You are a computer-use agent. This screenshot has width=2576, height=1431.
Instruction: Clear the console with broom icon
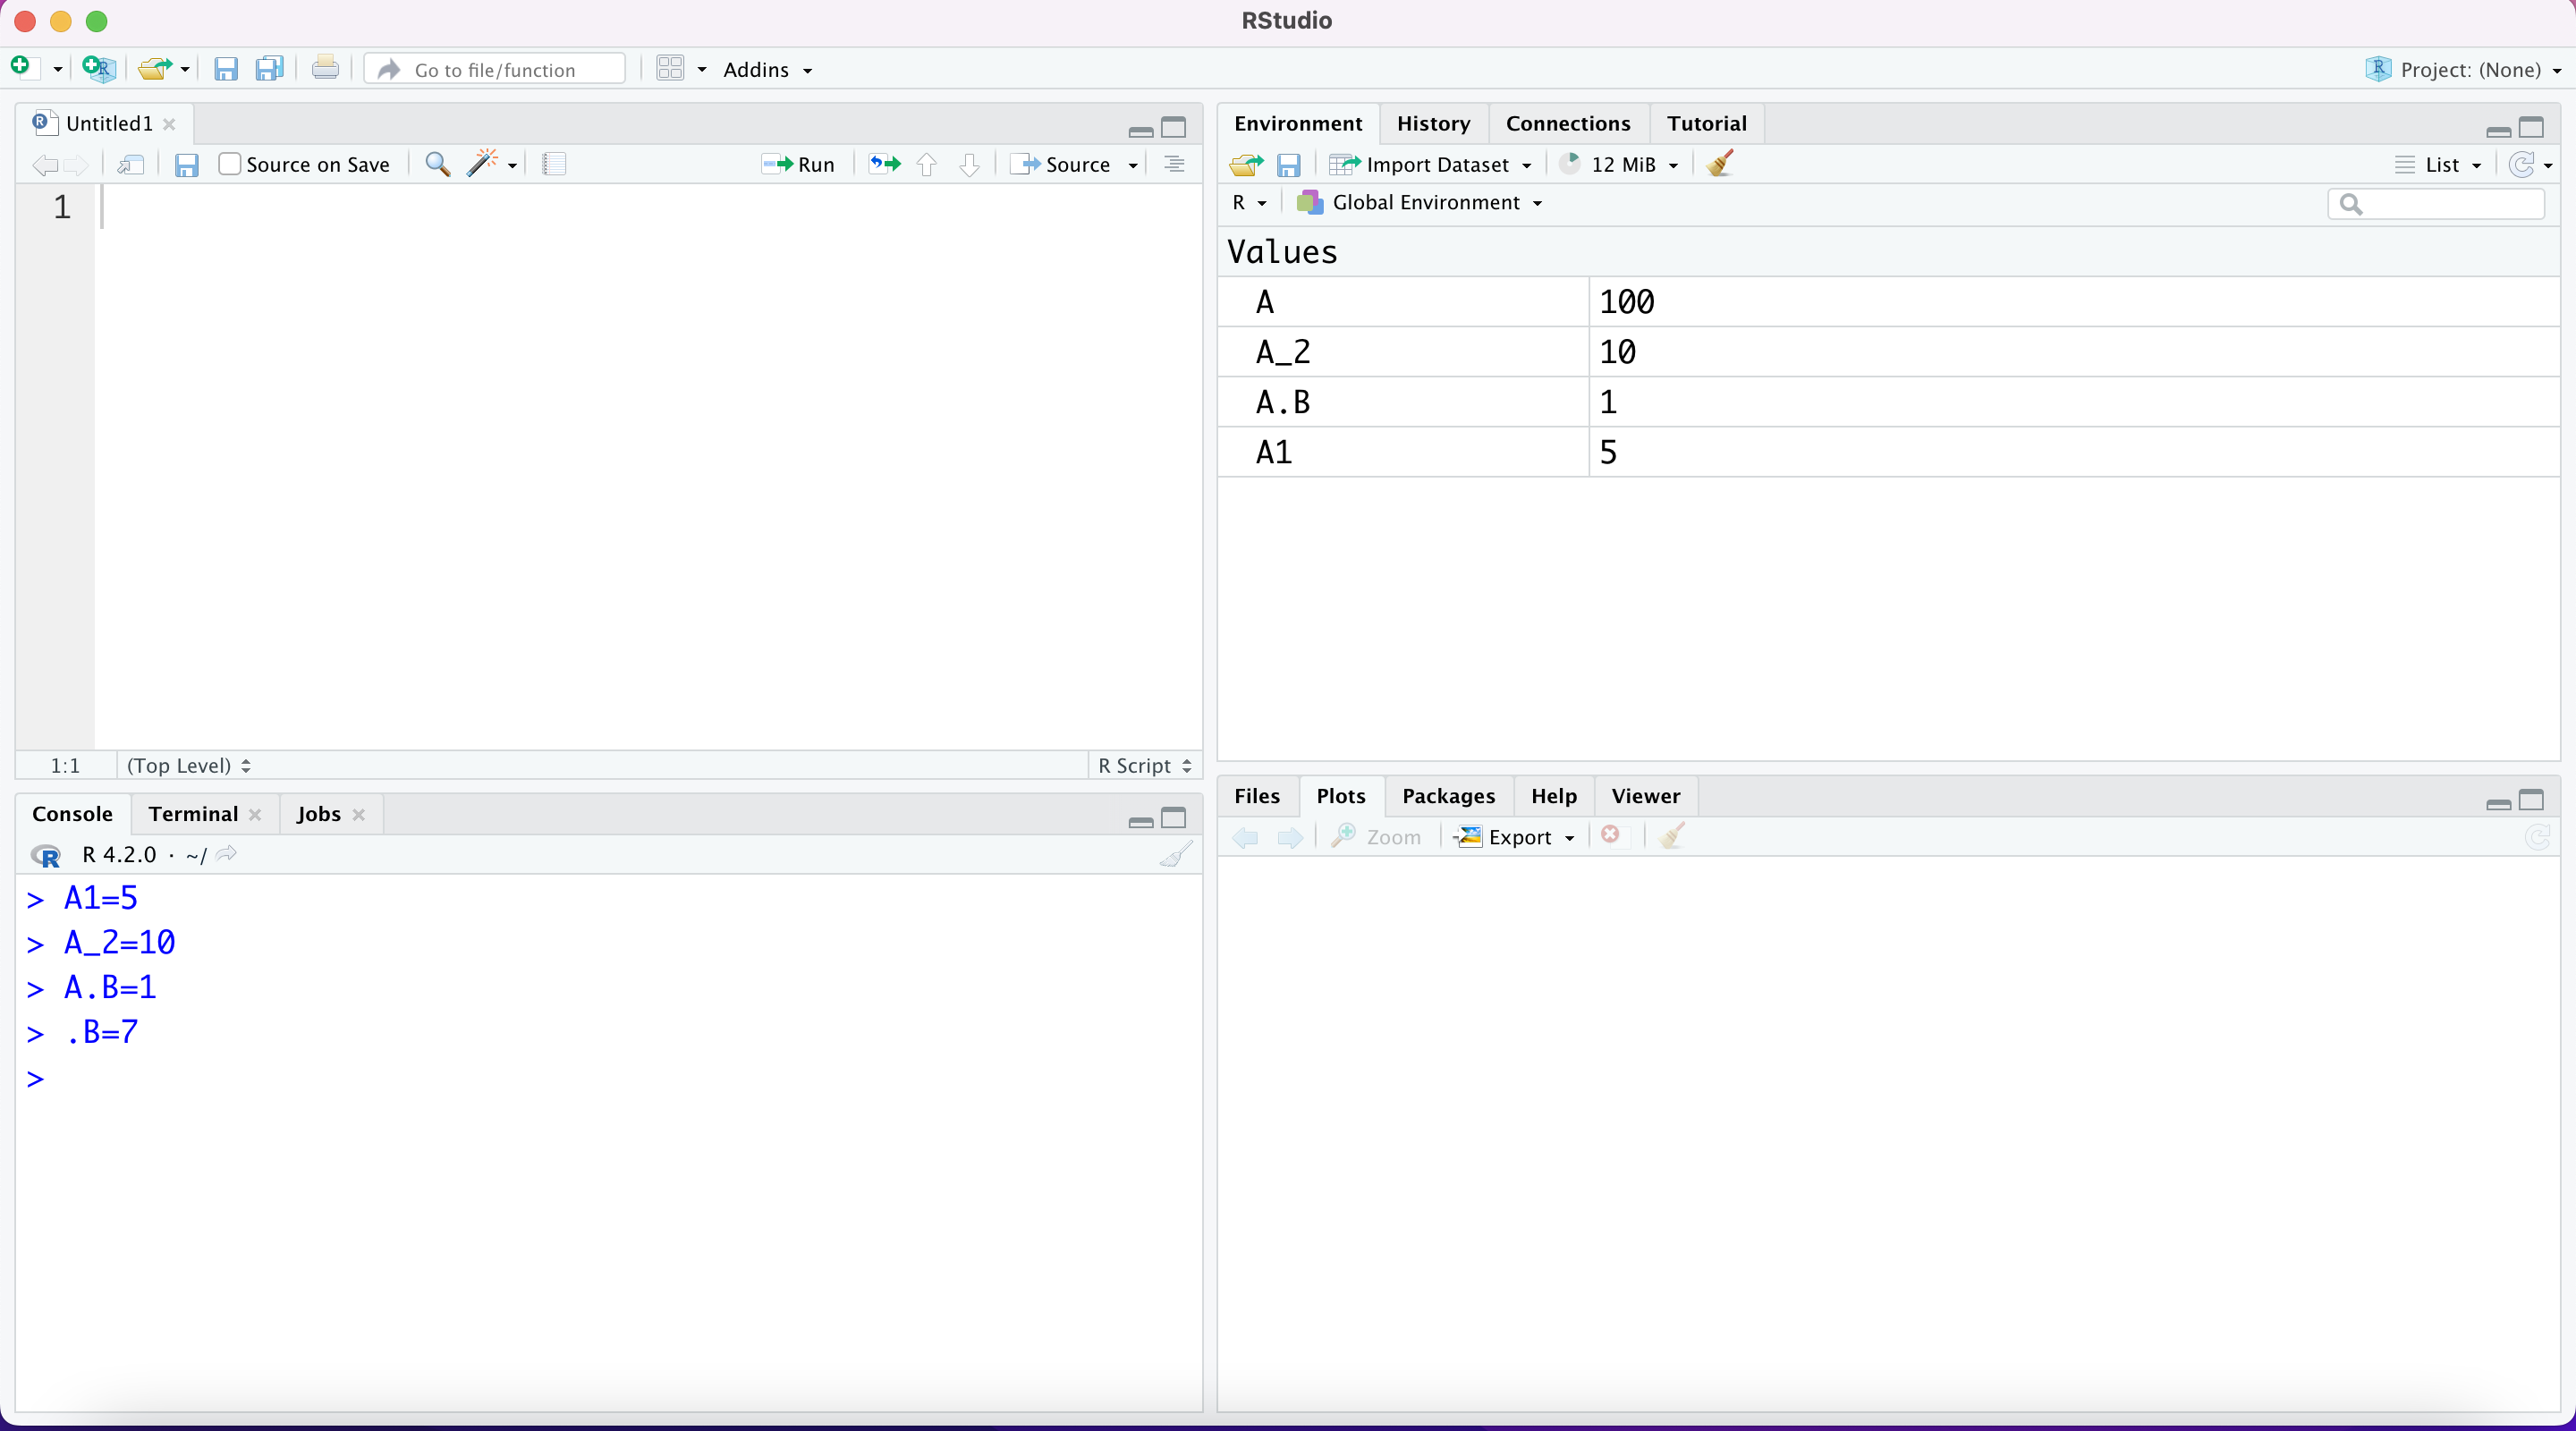coord(1176,855)
